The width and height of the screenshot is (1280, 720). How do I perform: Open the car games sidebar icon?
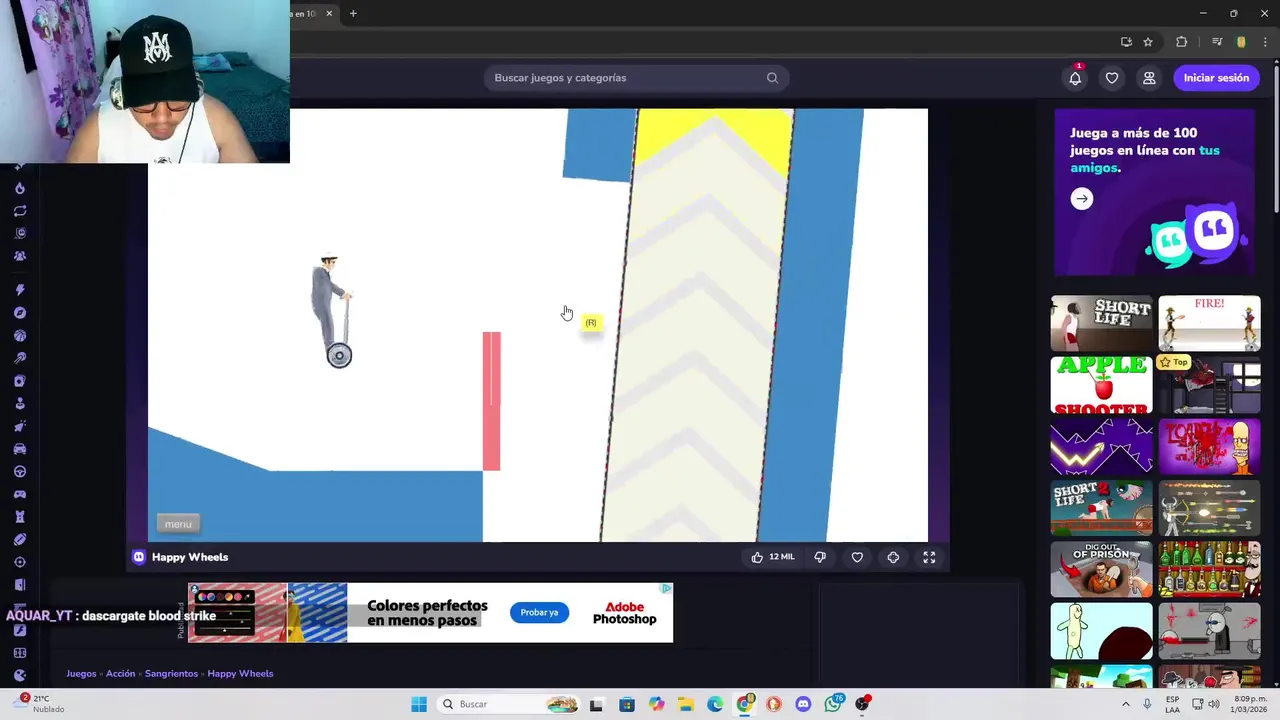(20, 449)
